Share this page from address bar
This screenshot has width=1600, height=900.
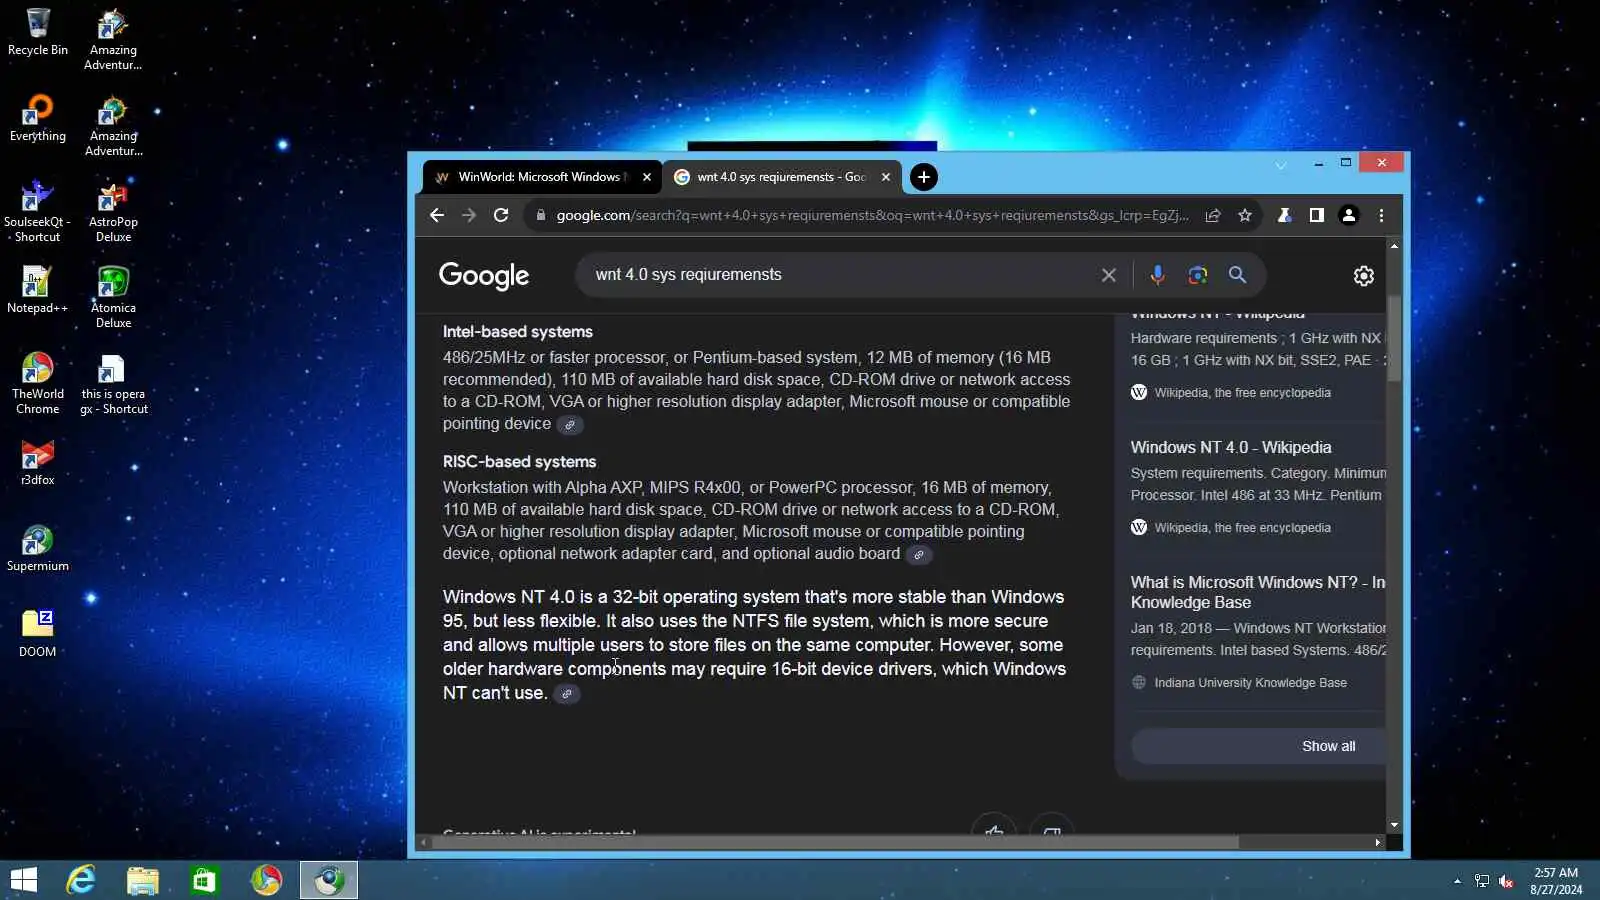click(1213, 215)
